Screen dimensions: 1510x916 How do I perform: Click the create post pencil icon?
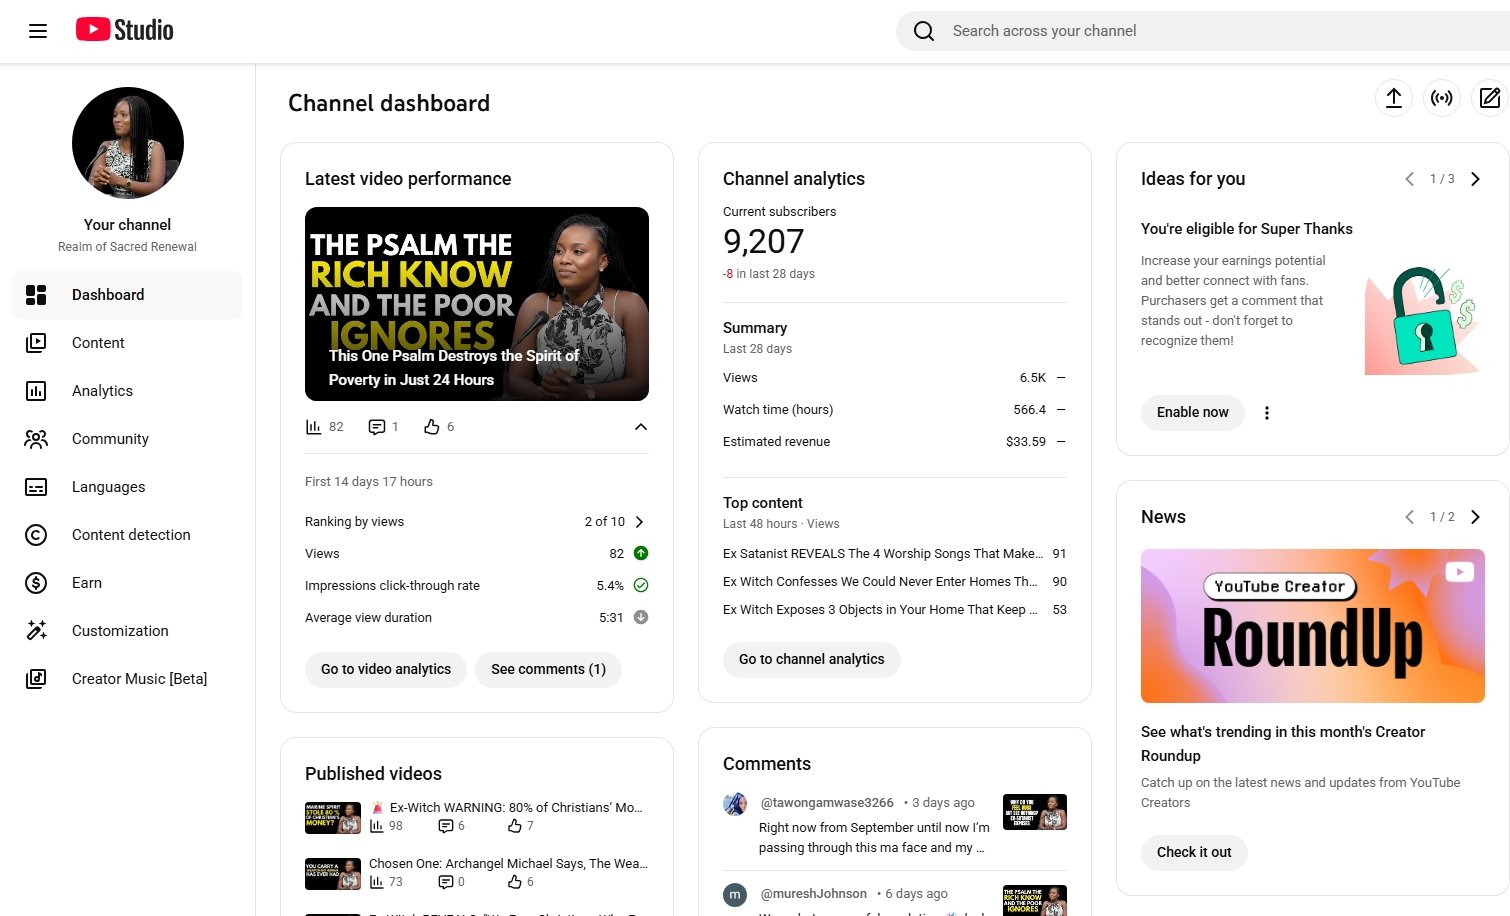pos(1489,98)
